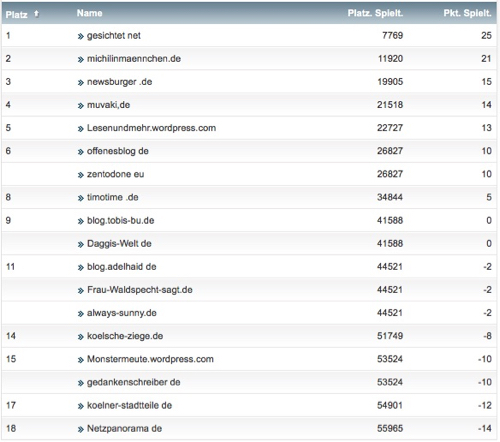500x442 pixels.
Task: Select points value 15 for newsburger
Action: tap(487, 82)
